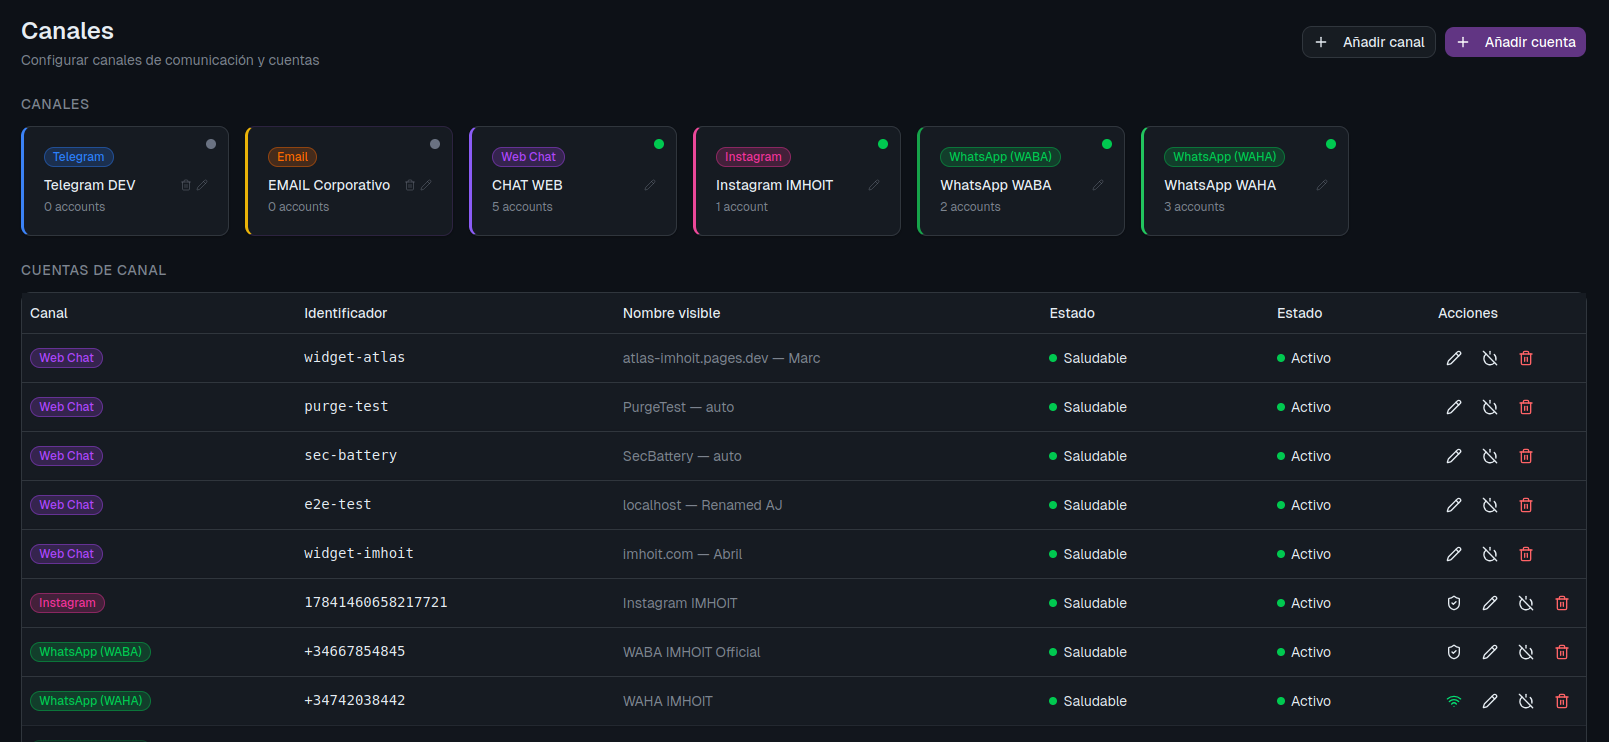Edit the e2e-test account via pencil icon
Viewport: 1609px width, 742px height.
pyautogui.click(x=1454, y=505)
